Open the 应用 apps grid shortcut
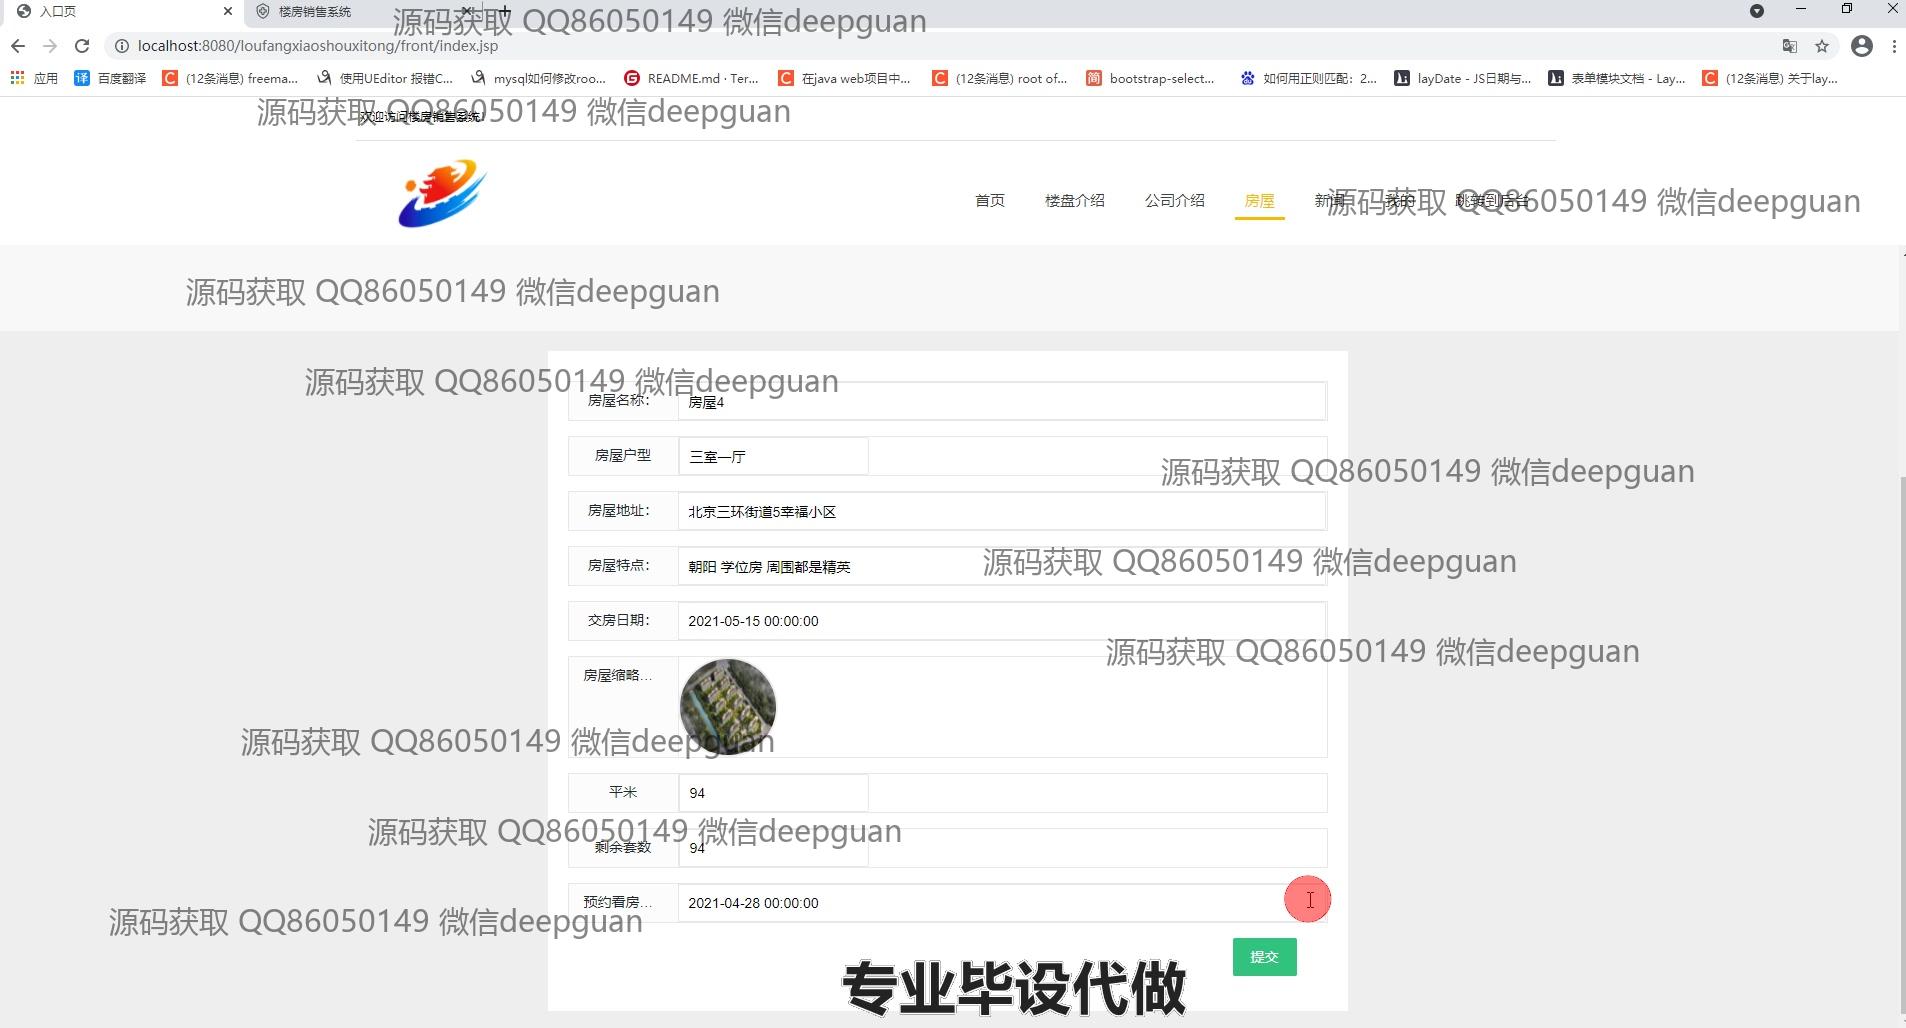1906x1028 pixels. point(34,78)
